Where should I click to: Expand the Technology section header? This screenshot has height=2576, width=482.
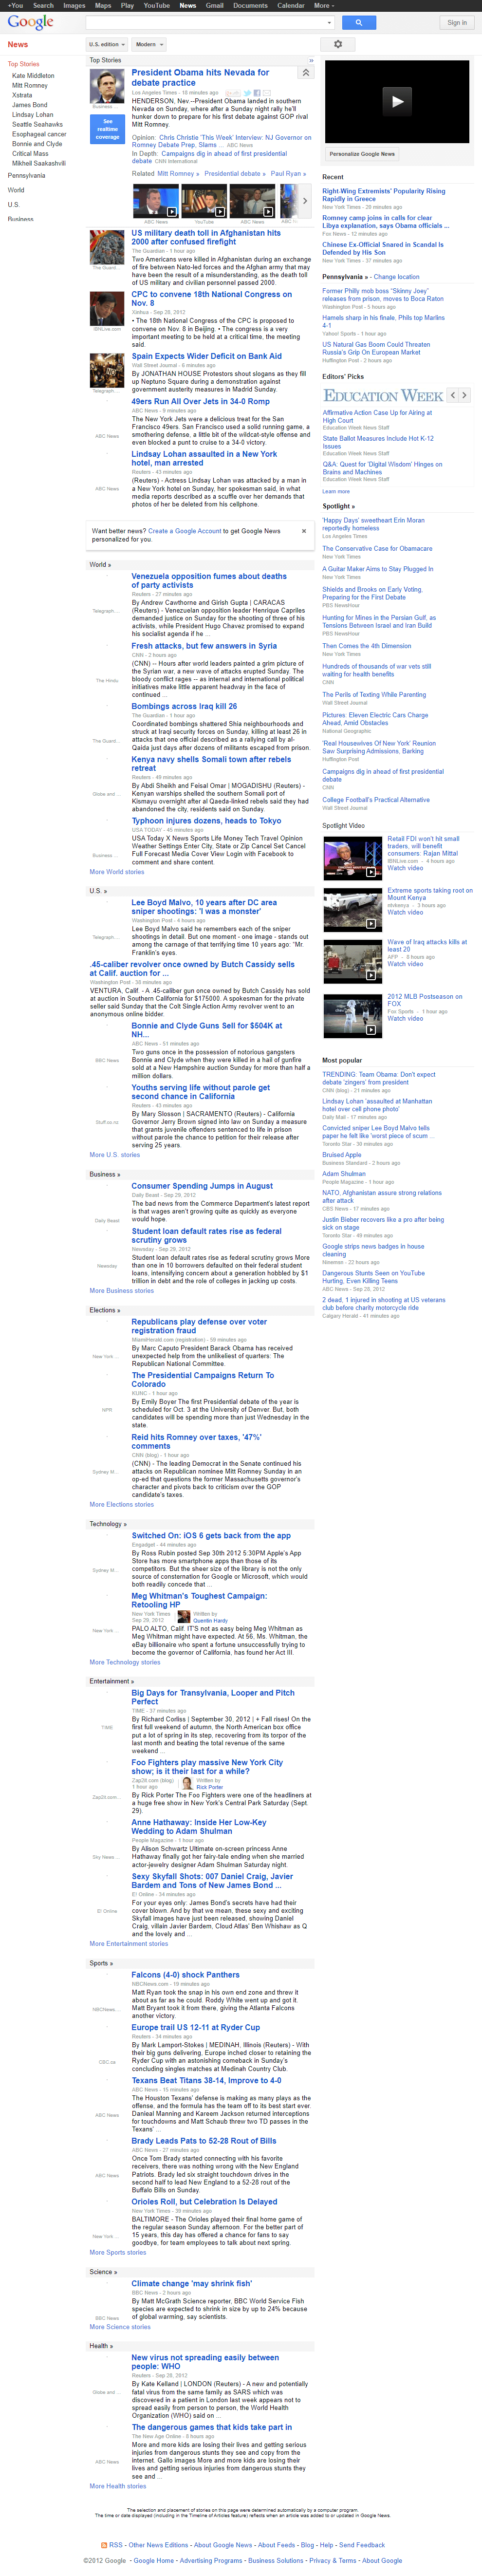(x=108, y=1523)
